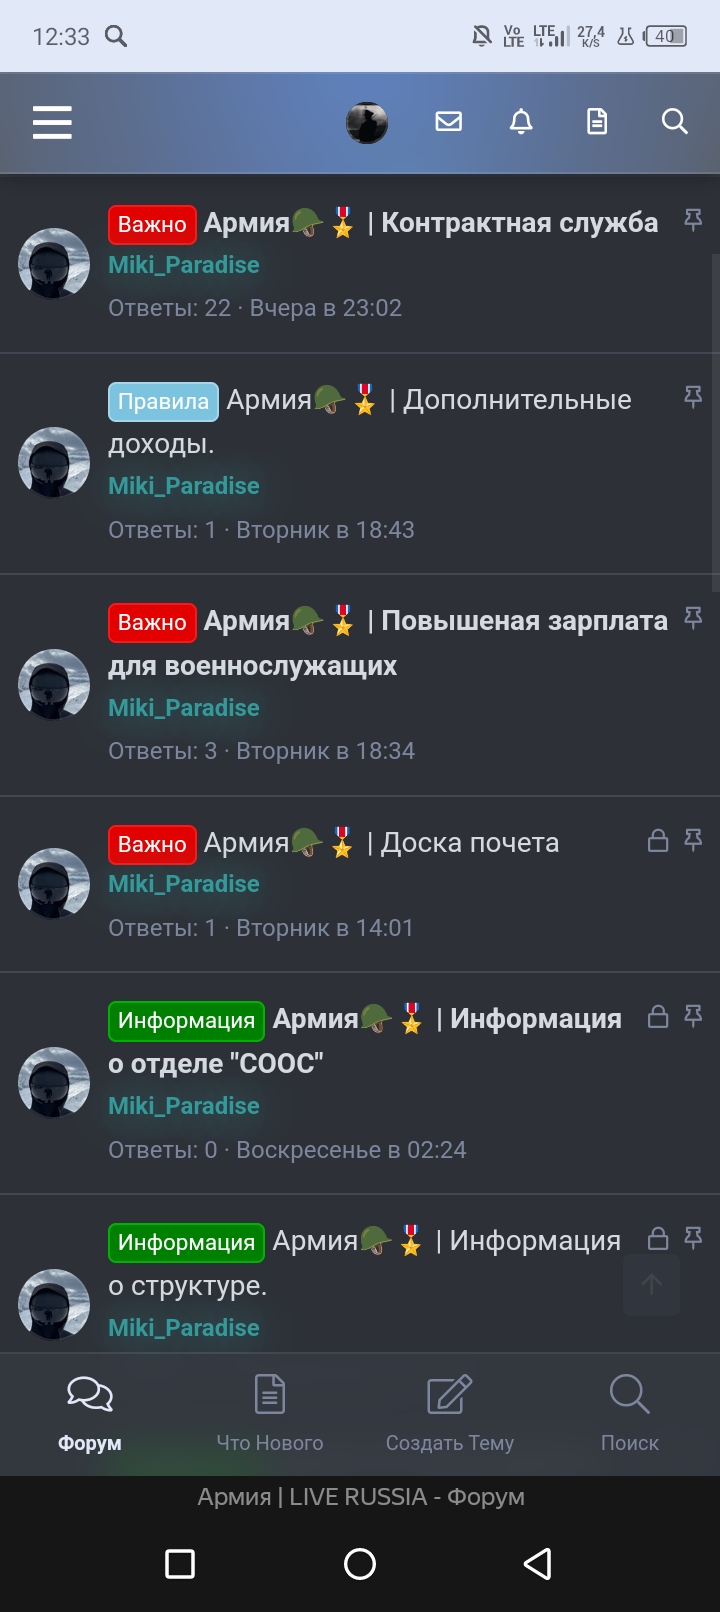
Task: Open Miki_Paradise author link under Повышеная зарплата
Action: point(184,708)
